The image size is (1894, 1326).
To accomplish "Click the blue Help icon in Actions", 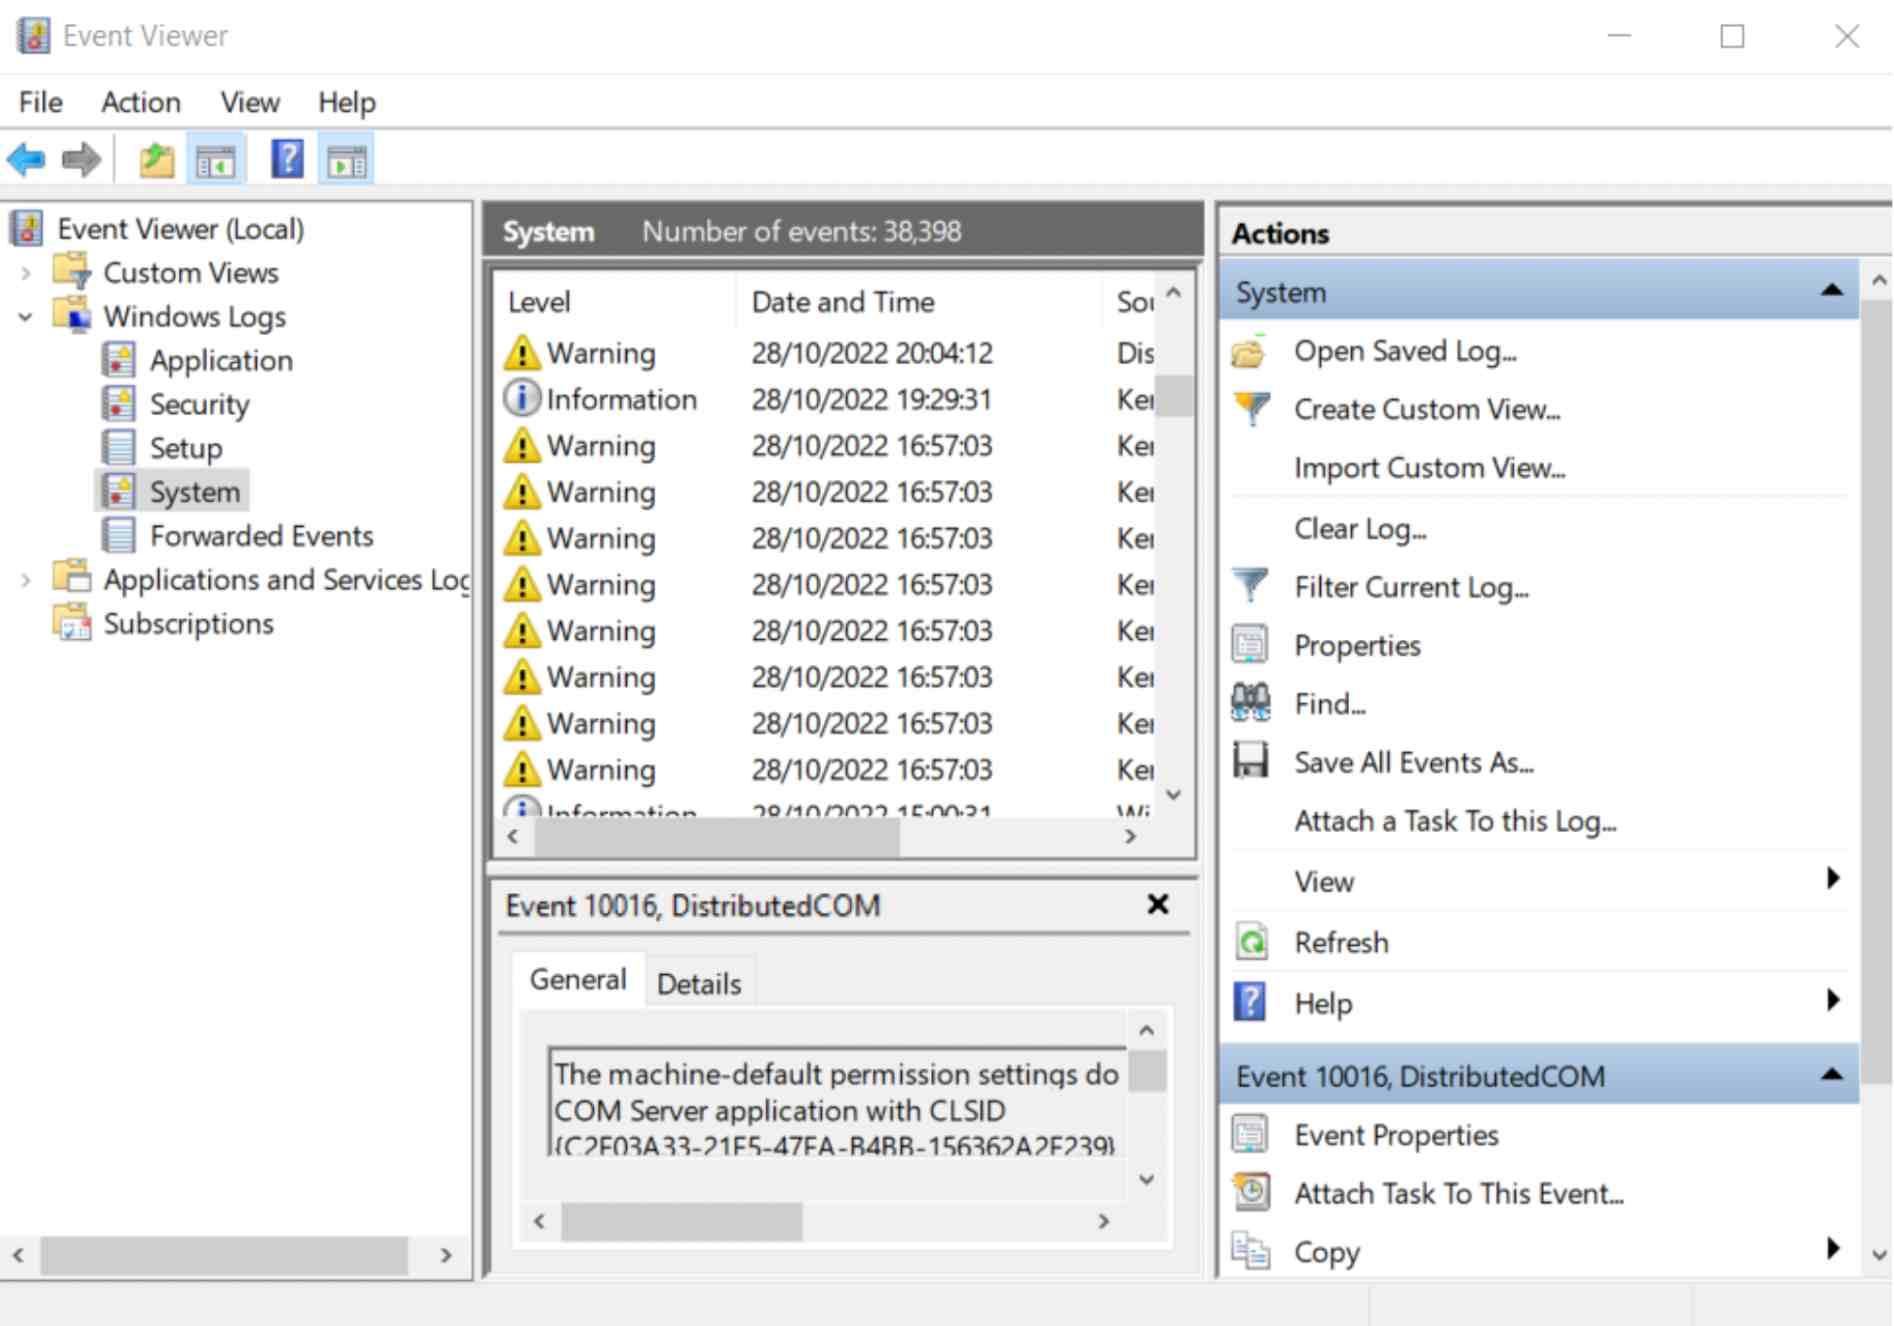I will pos(1250,1002).
